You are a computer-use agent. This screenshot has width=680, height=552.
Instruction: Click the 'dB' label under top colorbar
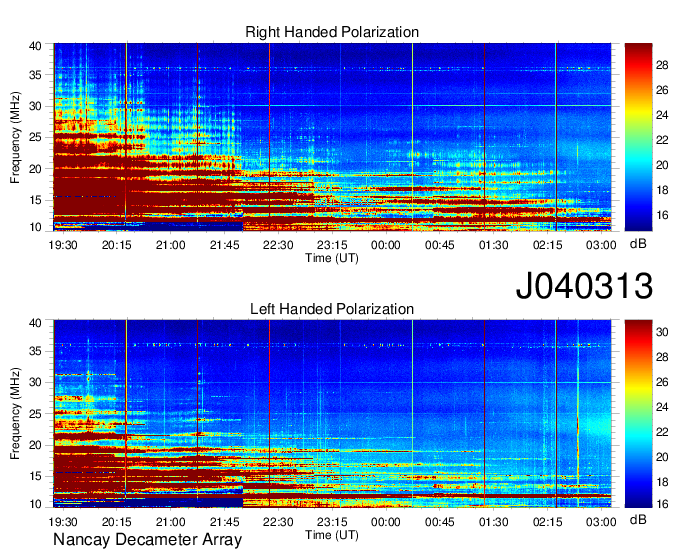[638, 244]
